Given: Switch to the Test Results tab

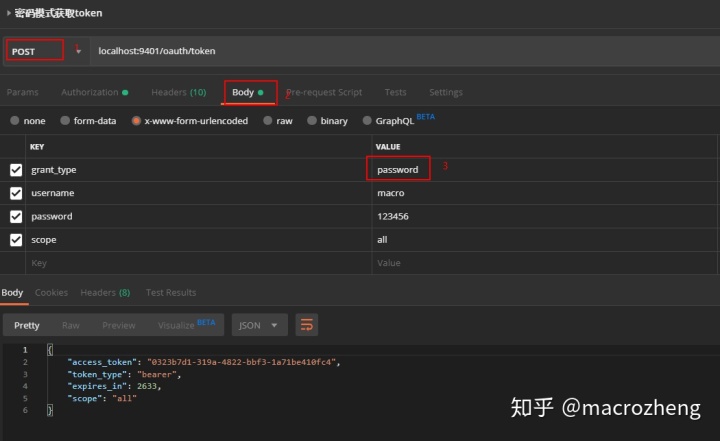Looking at the screenshot, I should point(171,293).
